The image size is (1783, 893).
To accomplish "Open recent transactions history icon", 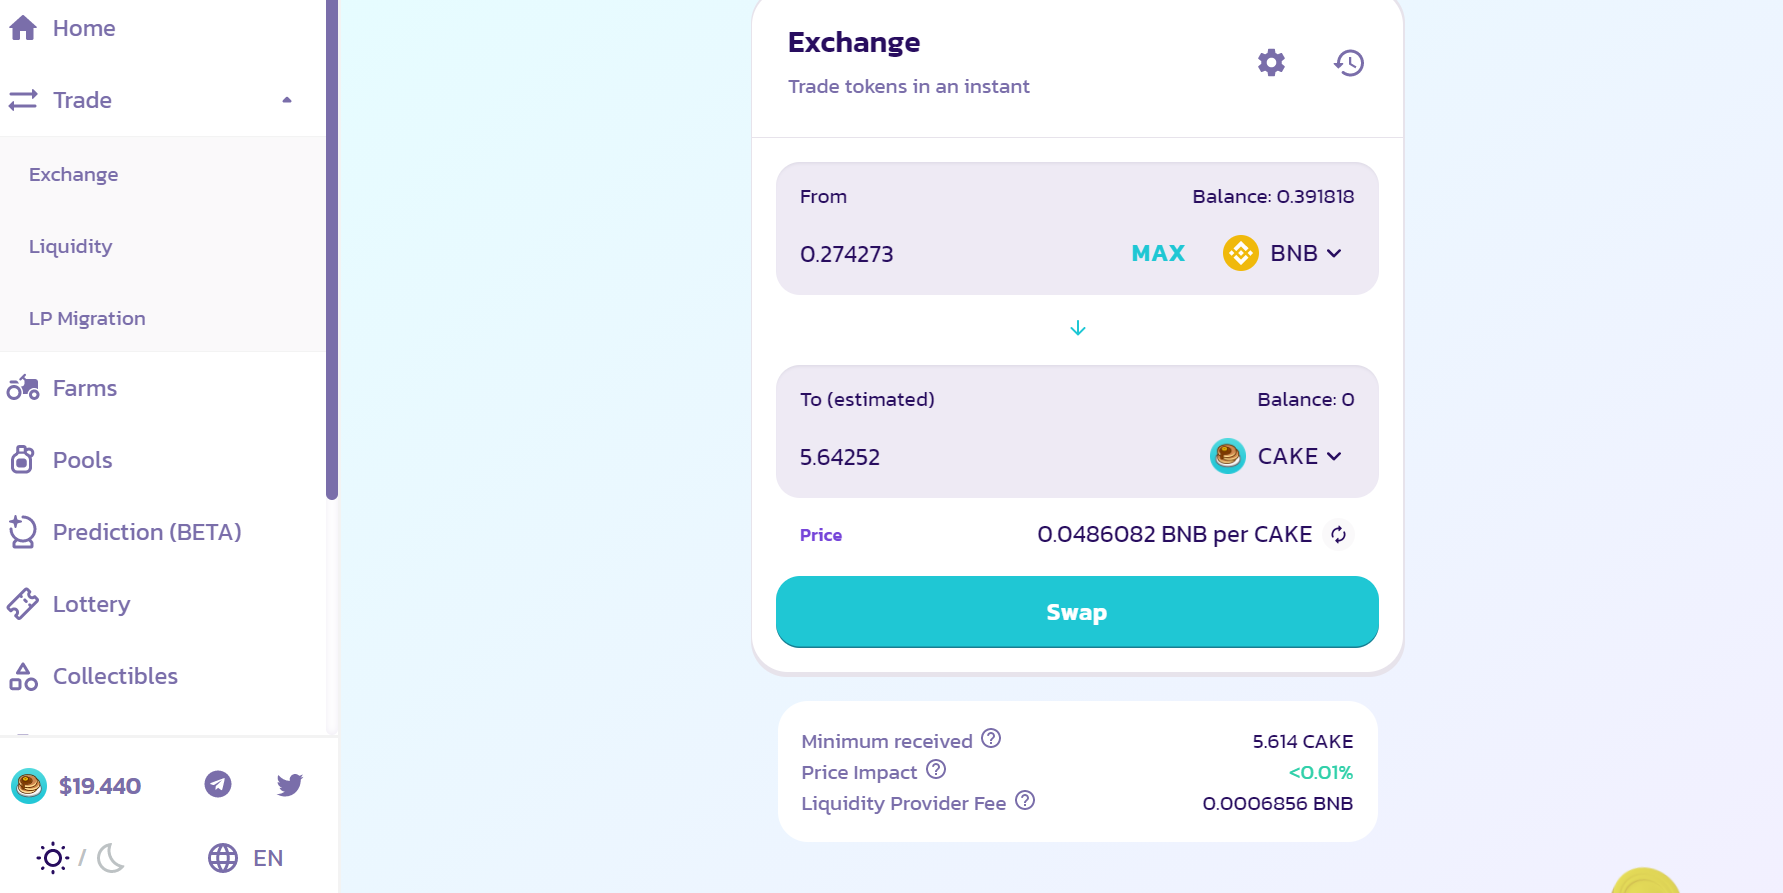I will pos(1349,63).
